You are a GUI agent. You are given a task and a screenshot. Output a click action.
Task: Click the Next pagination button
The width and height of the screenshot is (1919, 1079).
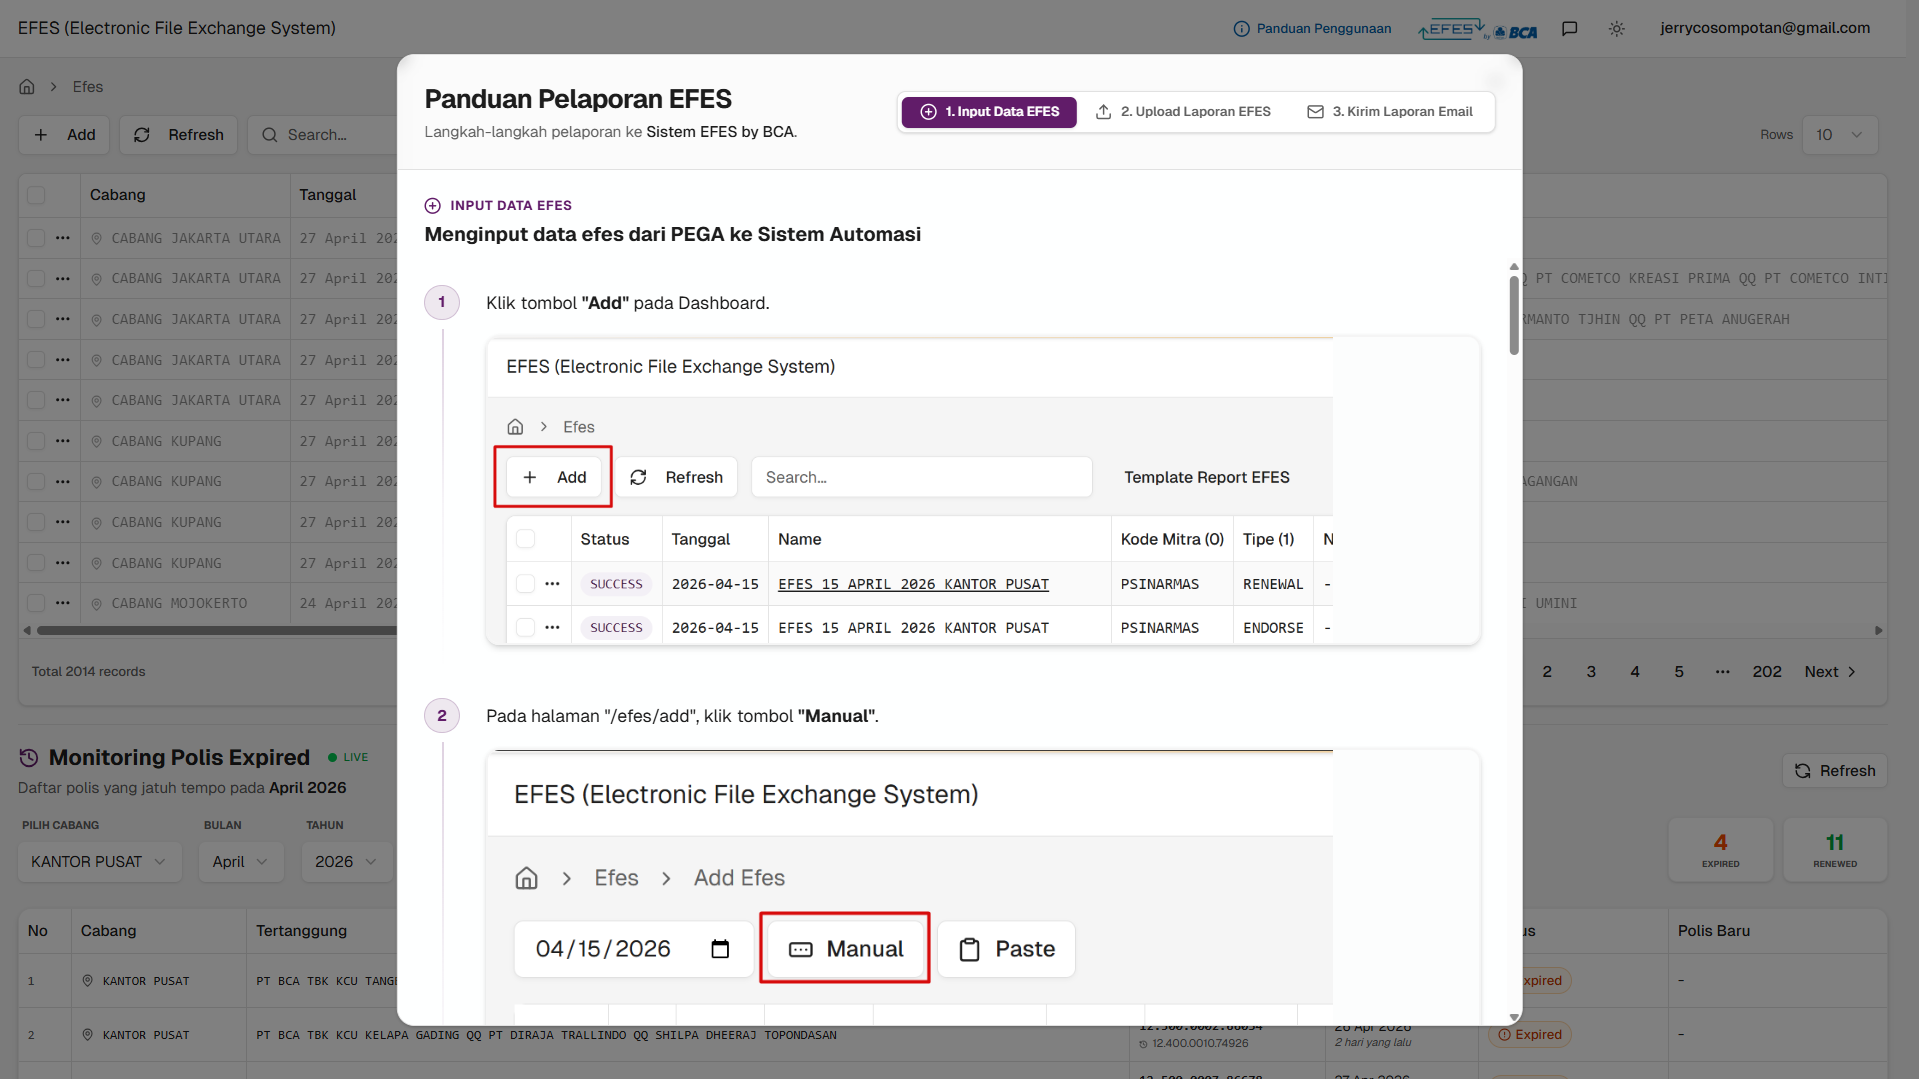tap(1831, 672)
